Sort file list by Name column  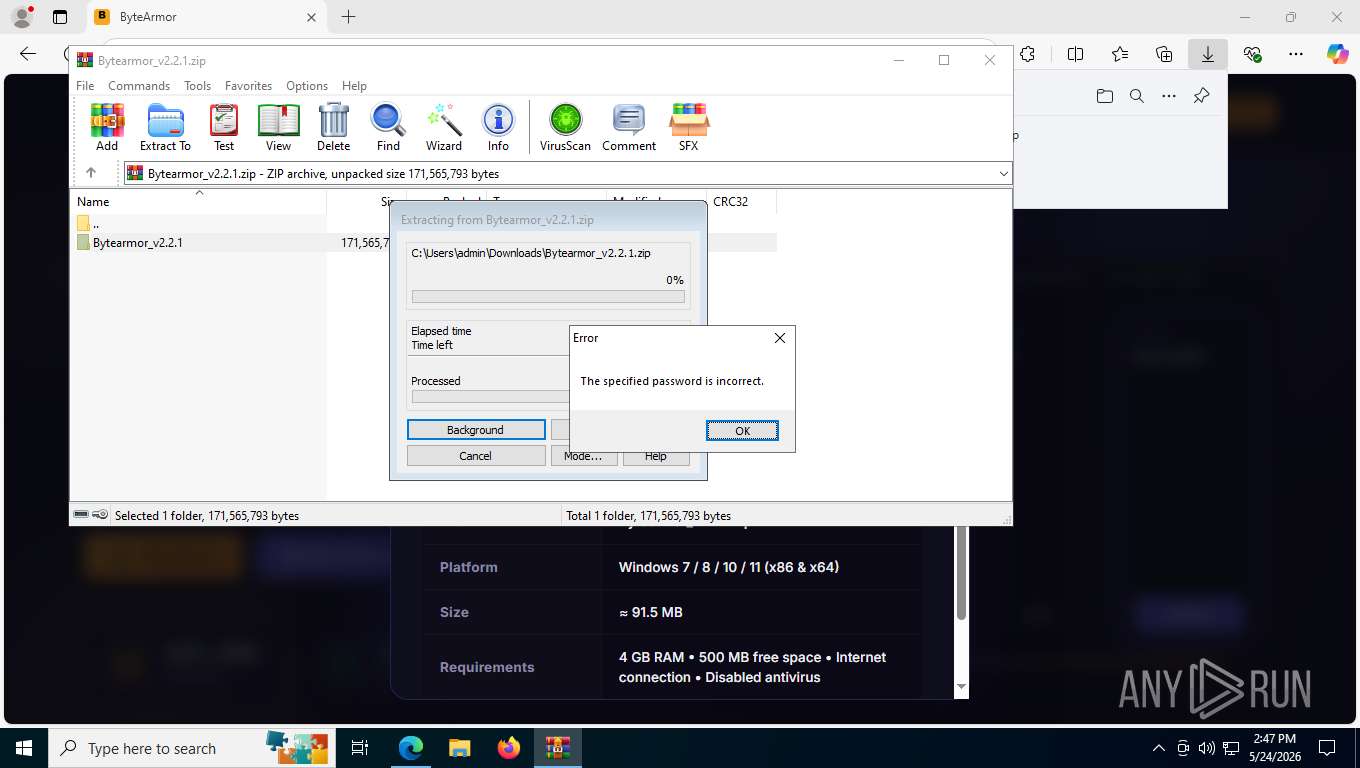pos(198,202)
